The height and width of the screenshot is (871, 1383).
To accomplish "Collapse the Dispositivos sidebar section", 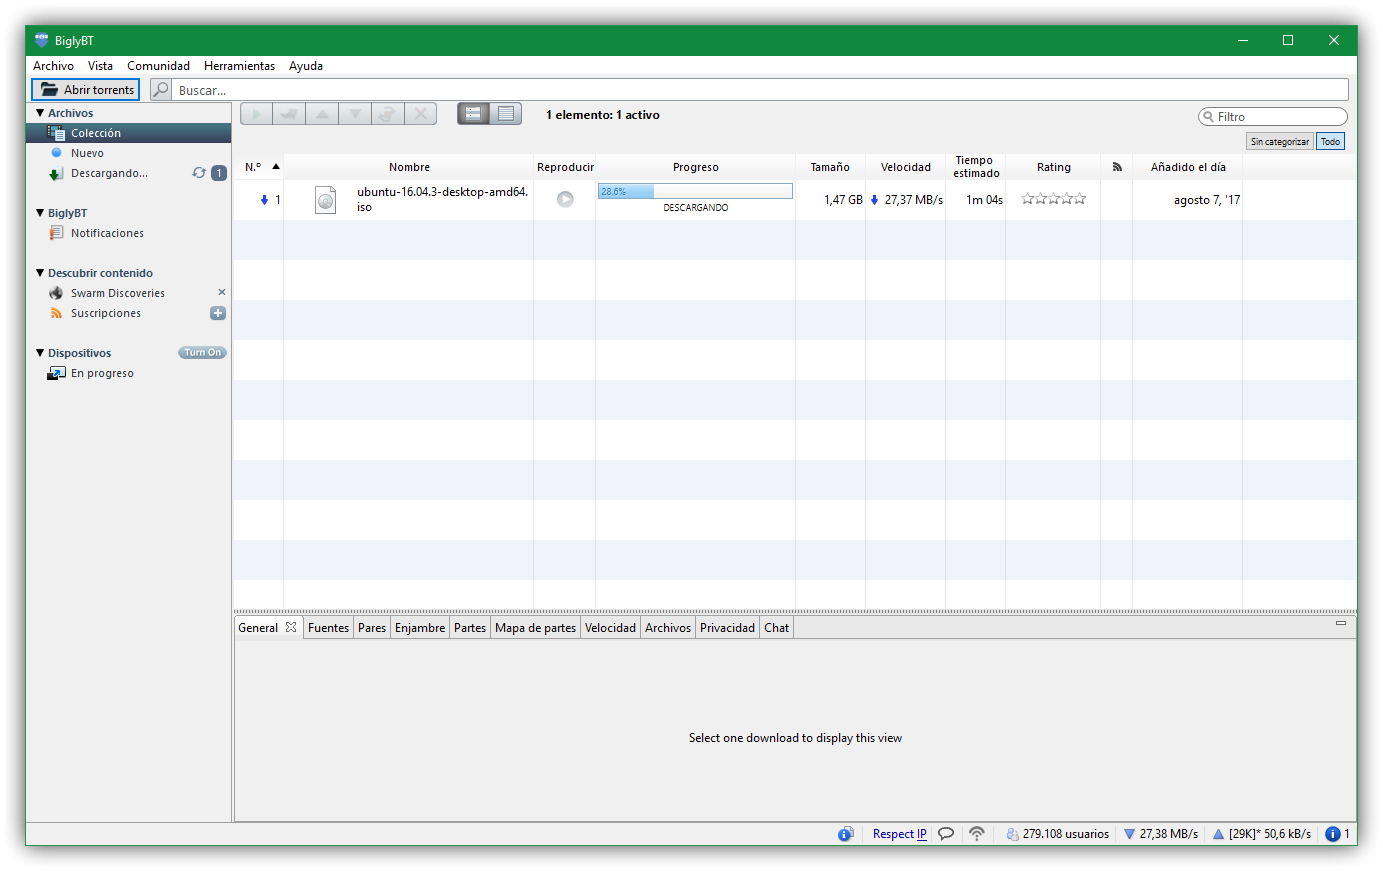I will click(x=40, y=353).
